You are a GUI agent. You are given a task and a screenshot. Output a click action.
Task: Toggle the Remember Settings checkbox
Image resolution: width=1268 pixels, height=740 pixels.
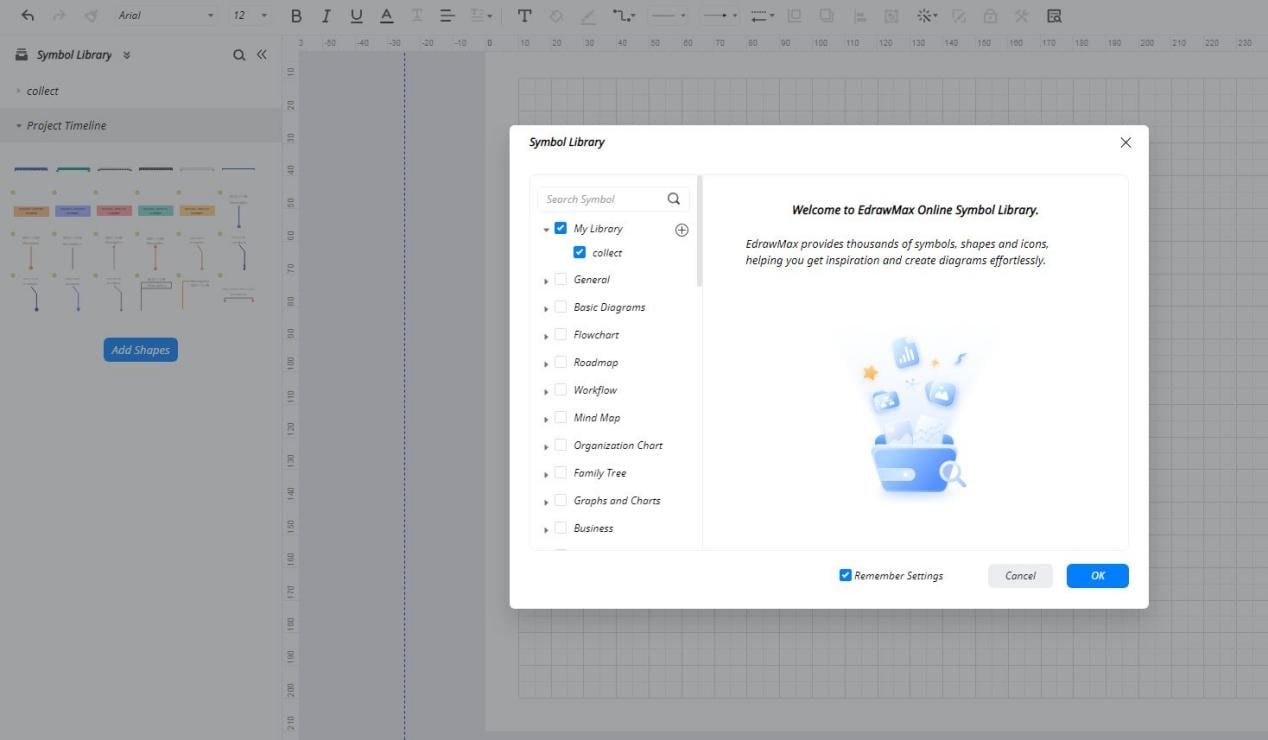click(x=845, y=575)
